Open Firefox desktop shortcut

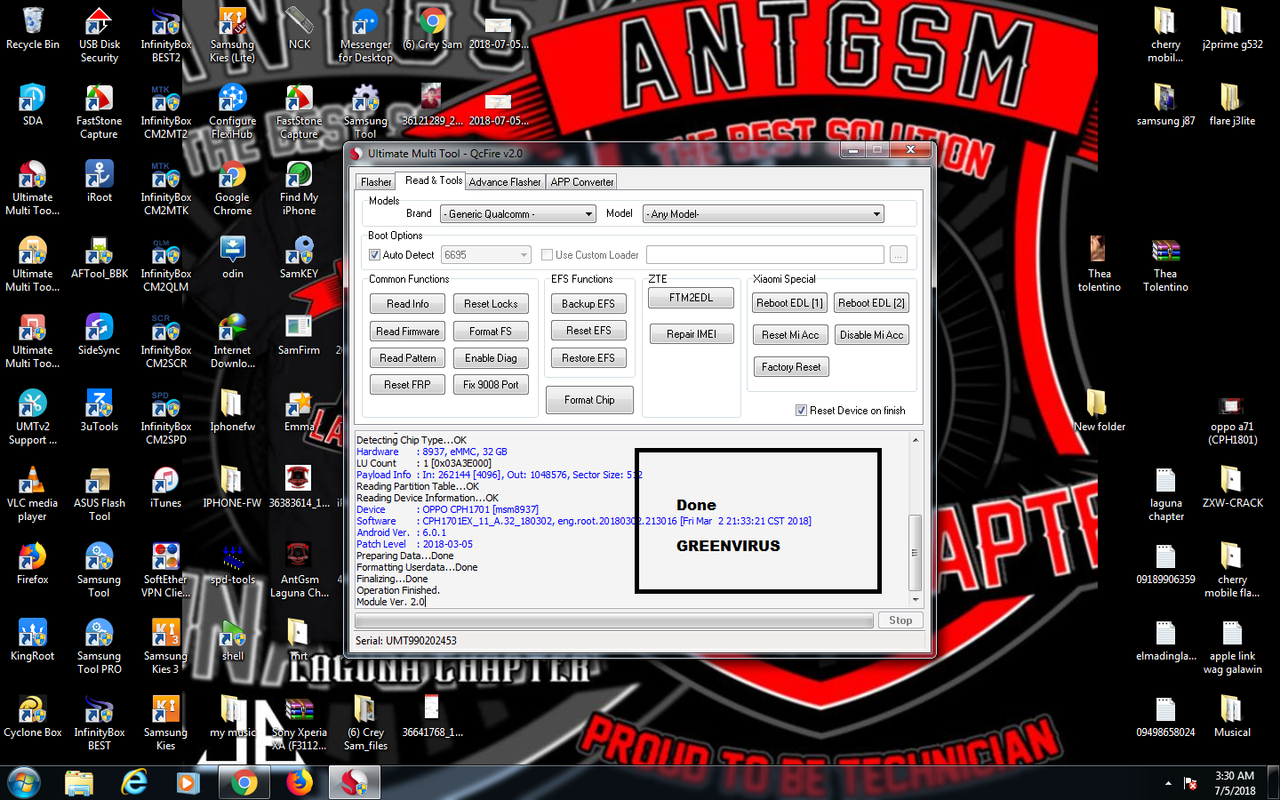point(32,563)
